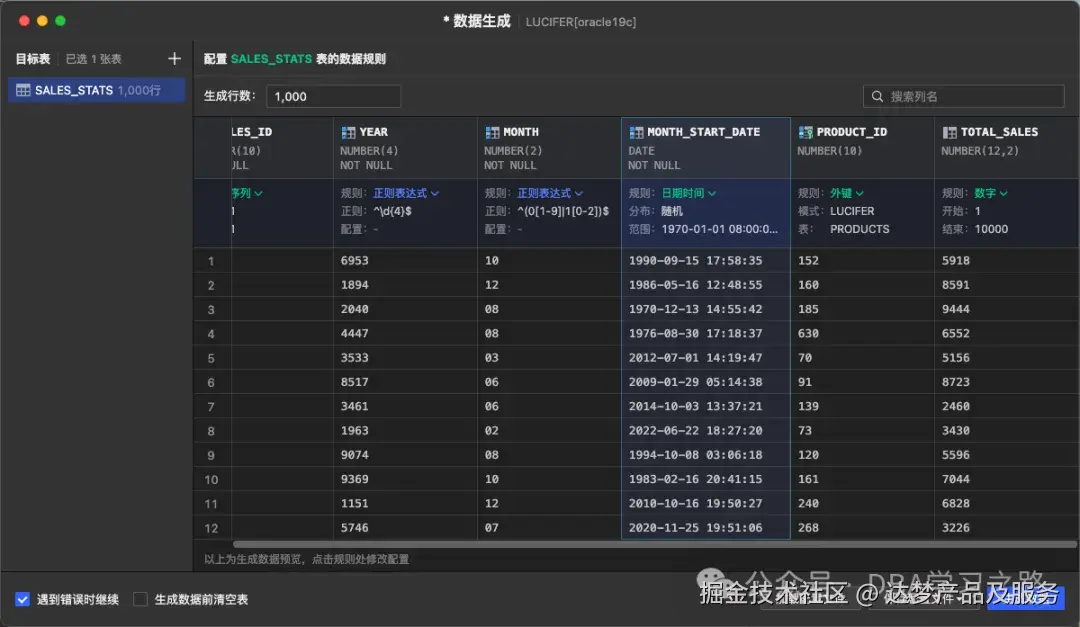Click the 生成行数 input field showing 1,000

coord(333,96)
